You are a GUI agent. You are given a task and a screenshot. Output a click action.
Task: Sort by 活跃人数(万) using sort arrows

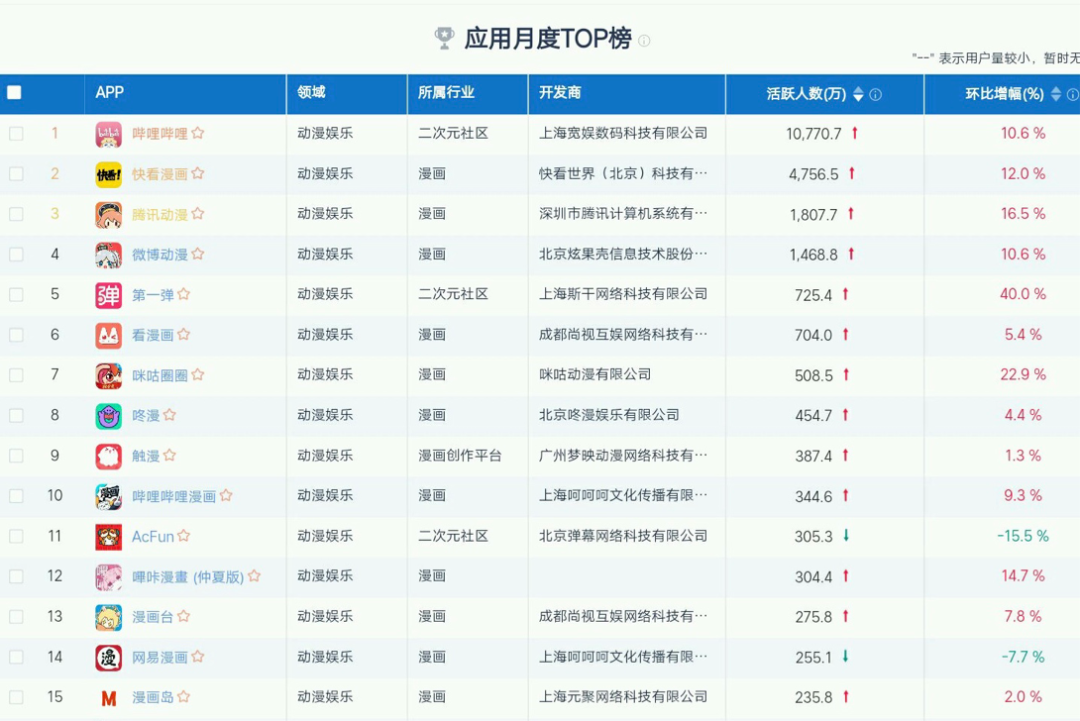(x=858, y=94)
